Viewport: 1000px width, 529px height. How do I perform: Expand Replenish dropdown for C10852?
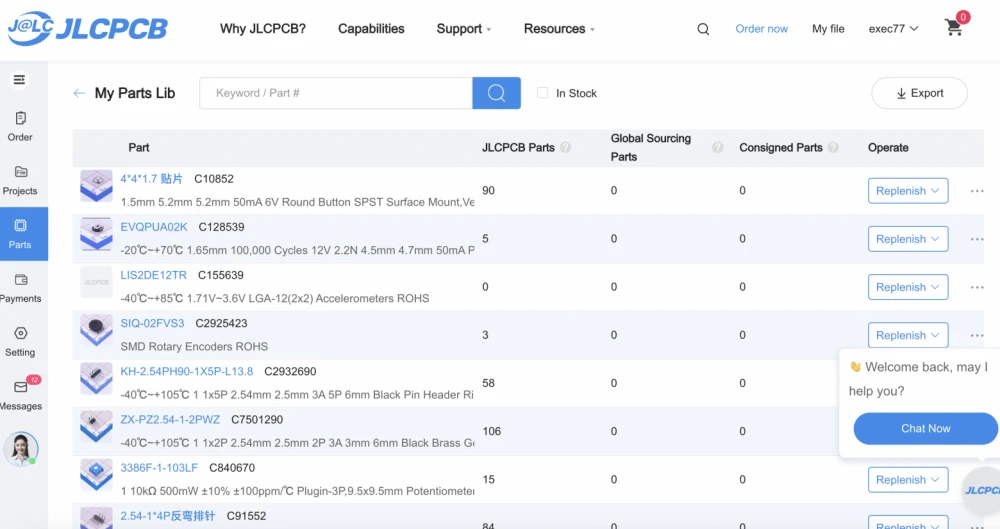[907, 191]
